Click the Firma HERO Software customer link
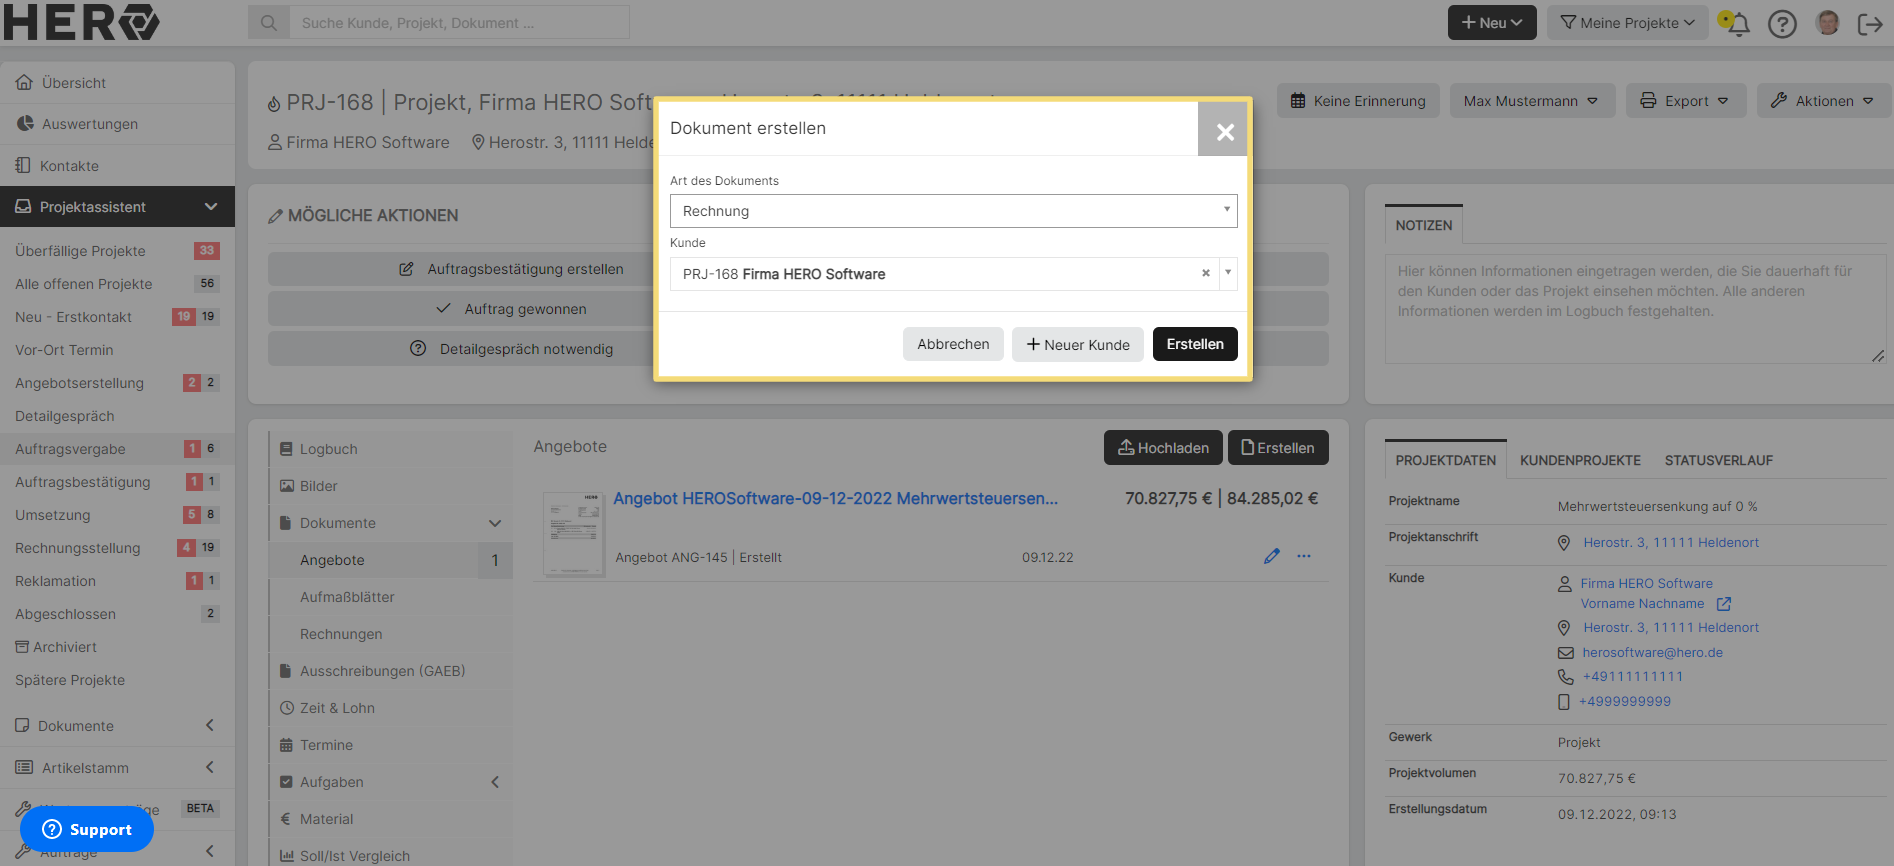The height and width of the screenshot is (866, 1894). point(1646,583)
